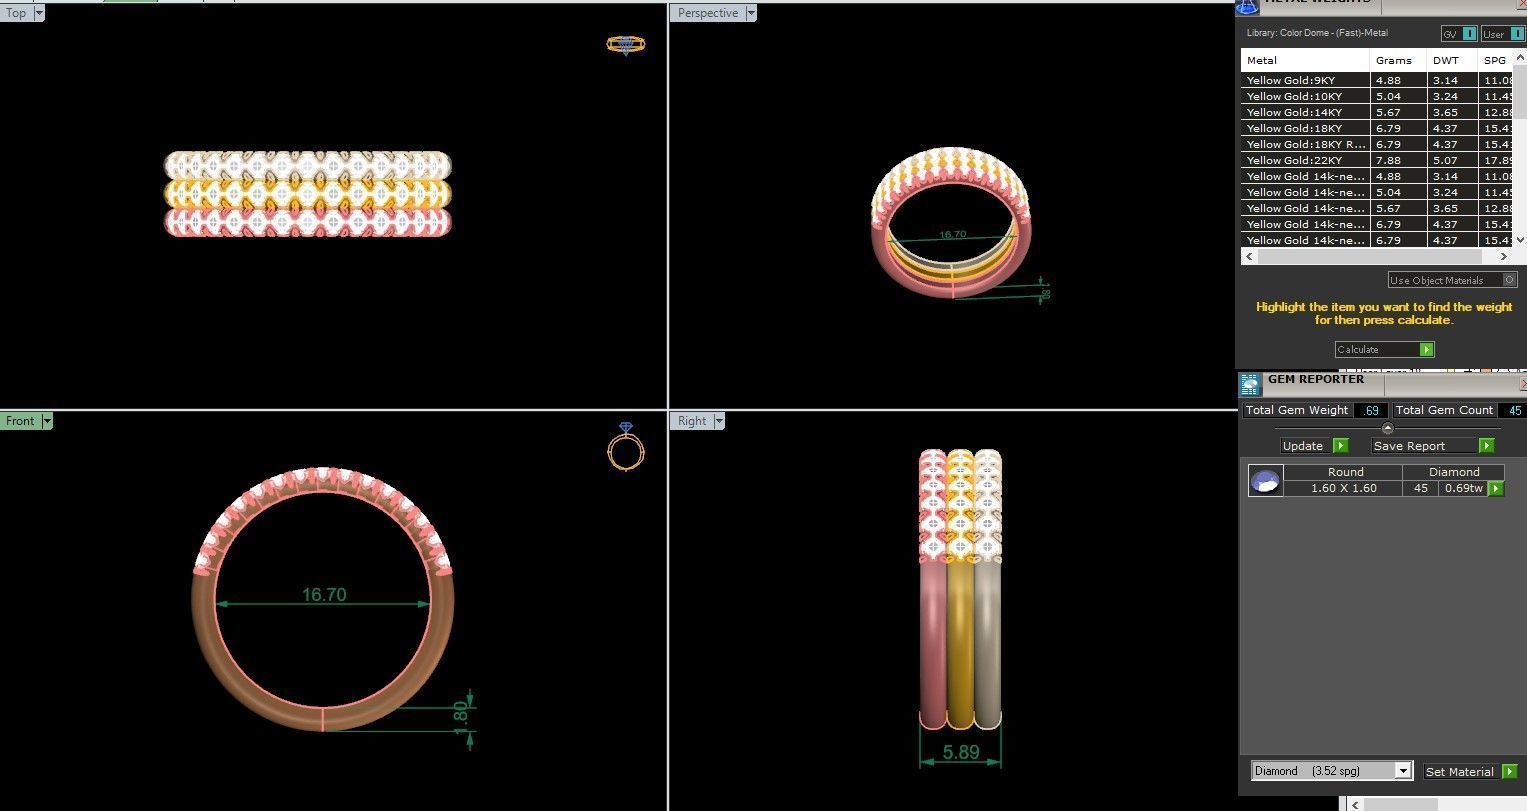Click 5.89 dimension in Right viewport

point(961,752)
